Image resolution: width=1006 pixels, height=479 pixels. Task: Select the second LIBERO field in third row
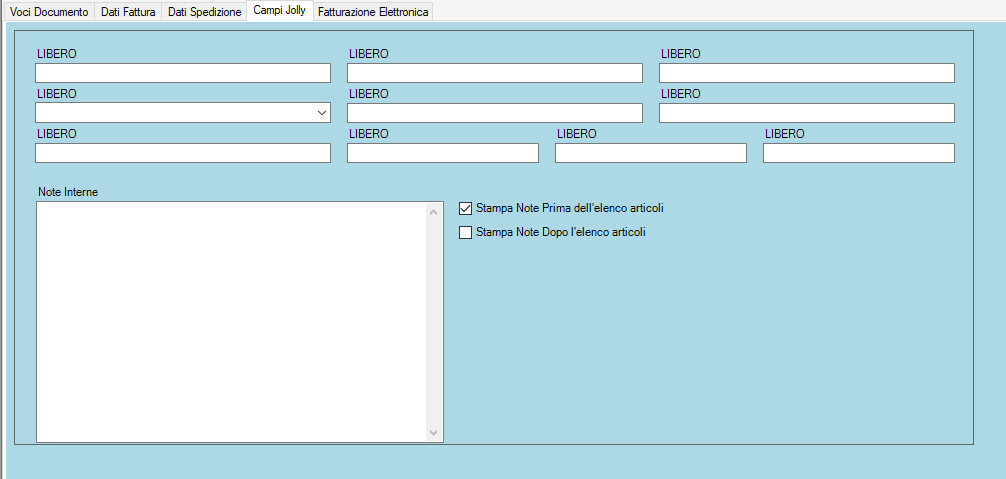tap(443, 153)
